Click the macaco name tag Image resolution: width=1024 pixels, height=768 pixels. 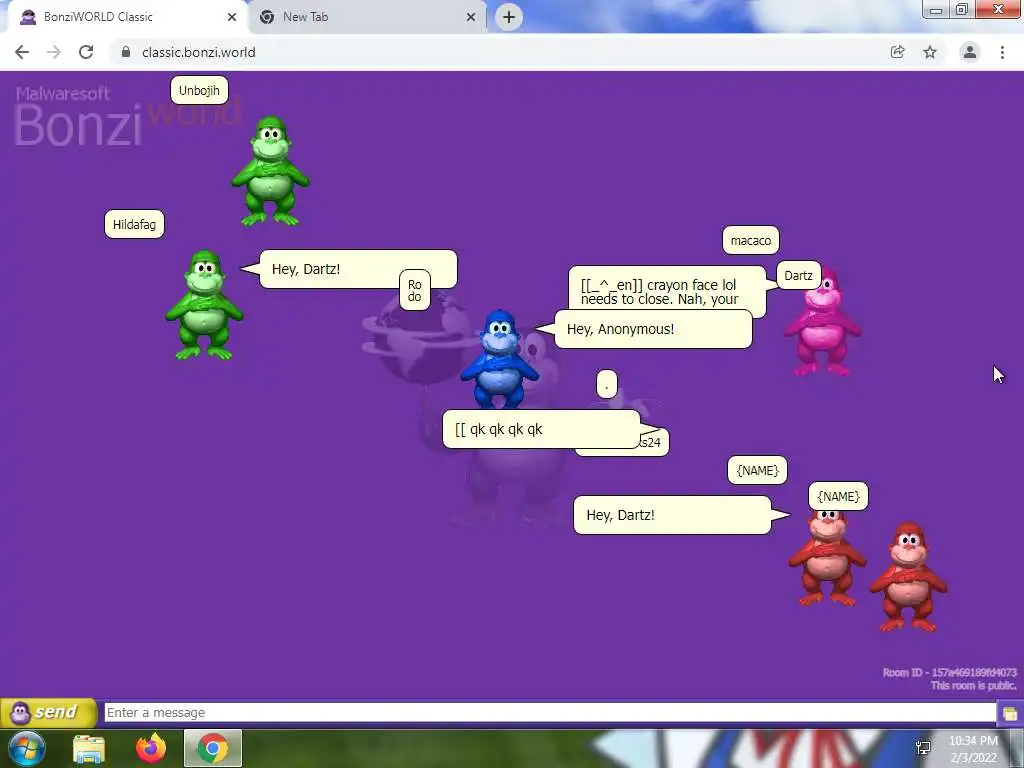[x=751, y=240]
